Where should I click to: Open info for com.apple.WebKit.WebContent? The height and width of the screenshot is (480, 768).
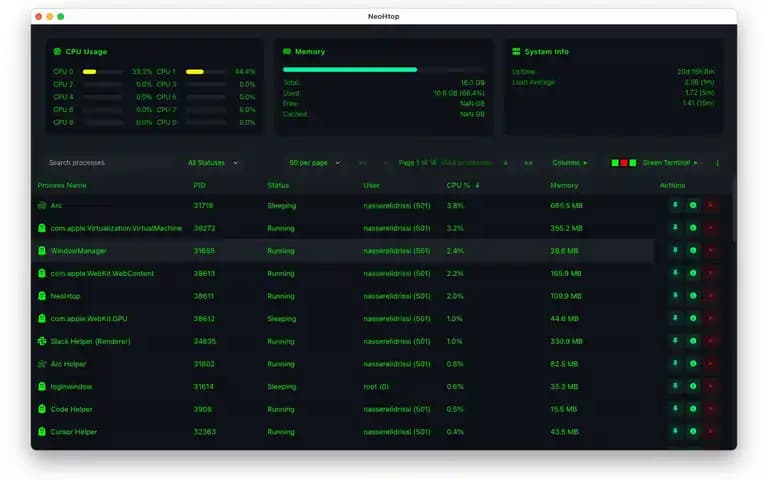[693, 273]
